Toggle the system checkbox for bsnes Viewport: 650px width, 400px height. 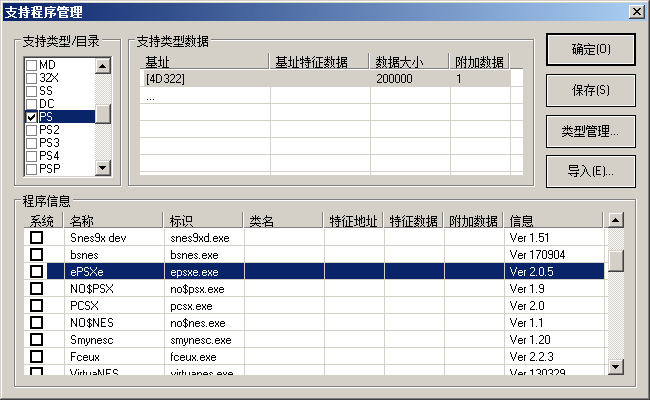tap(36, 255)
